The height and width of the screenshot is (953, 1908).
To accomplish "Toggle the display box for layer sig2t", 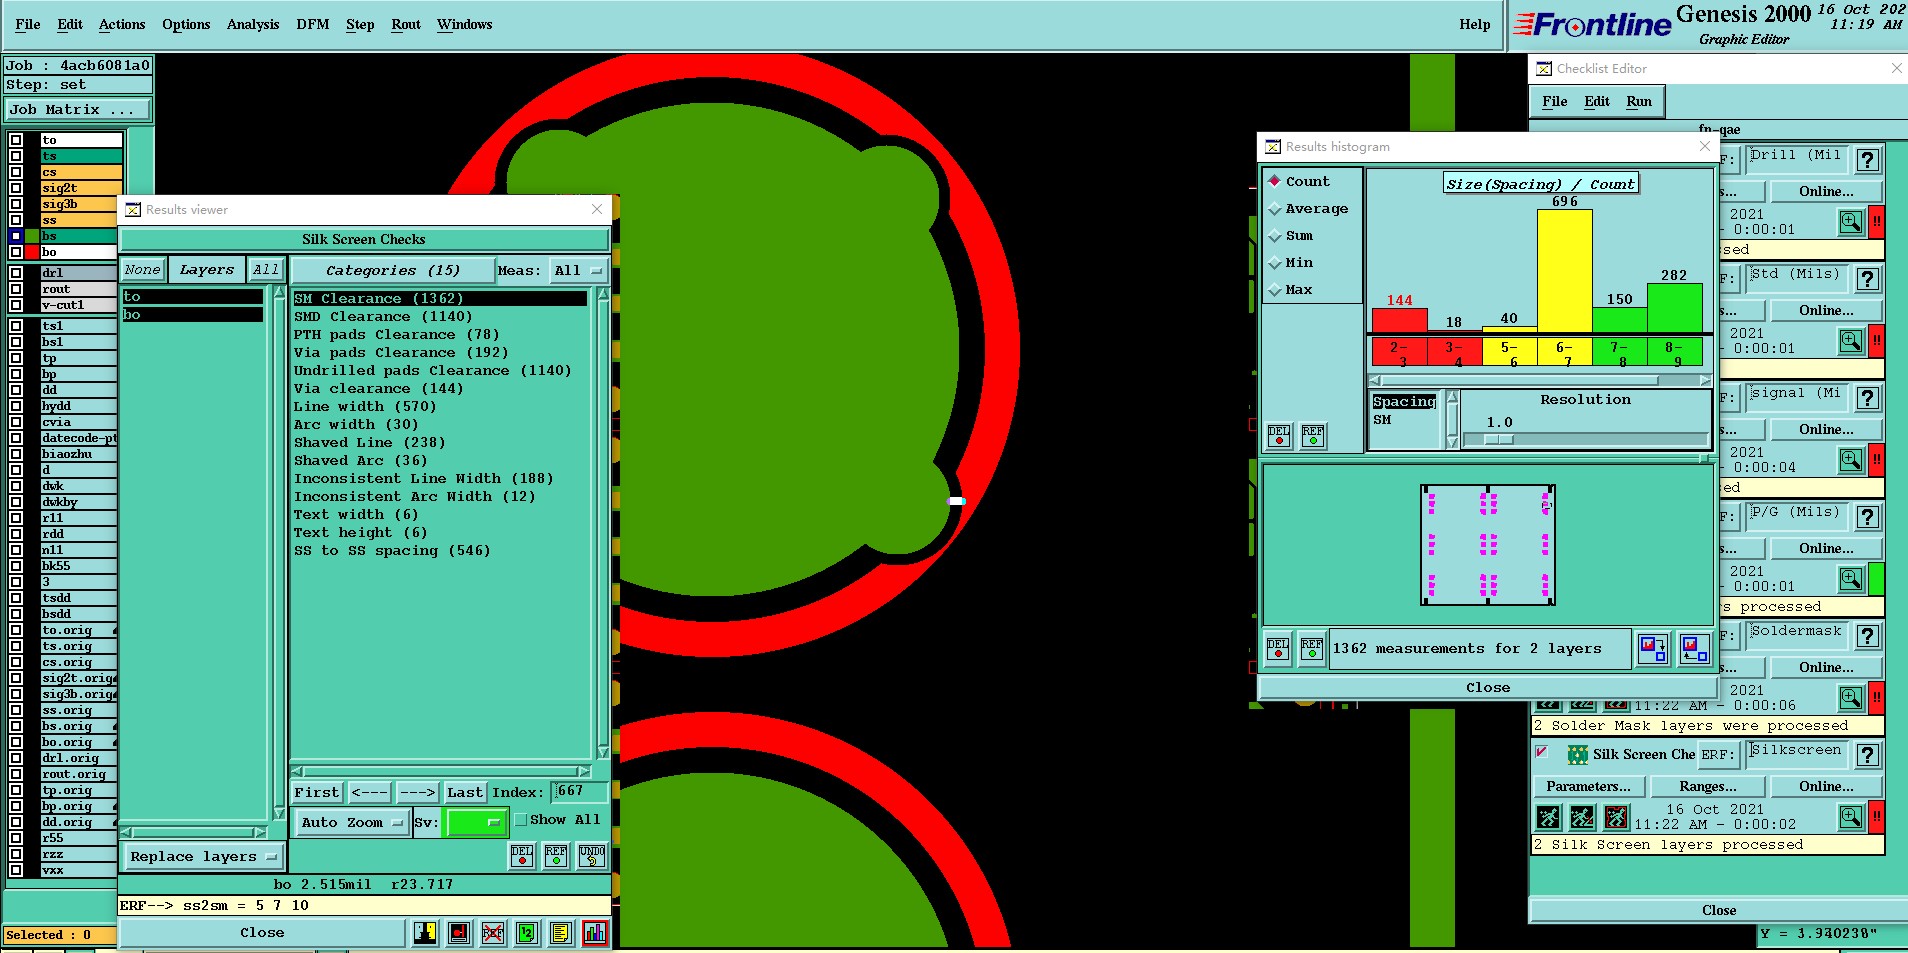I will [x=16, y=188].
